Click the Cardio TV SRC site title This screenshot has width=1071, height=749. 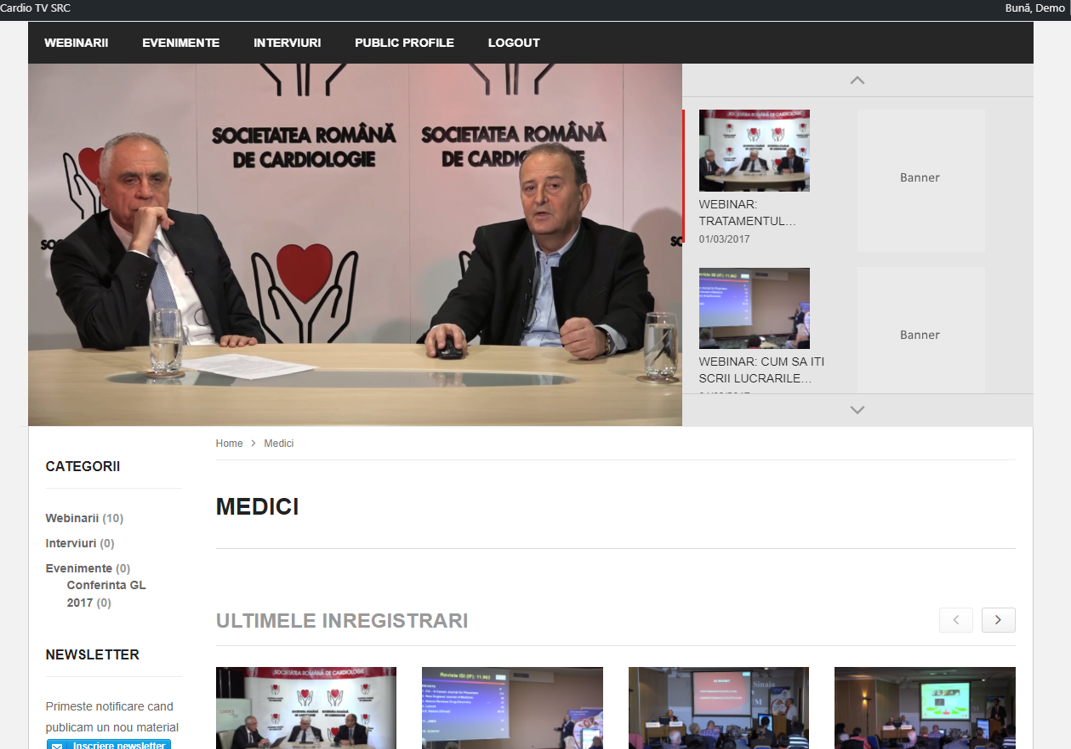(x=36, y=8)
